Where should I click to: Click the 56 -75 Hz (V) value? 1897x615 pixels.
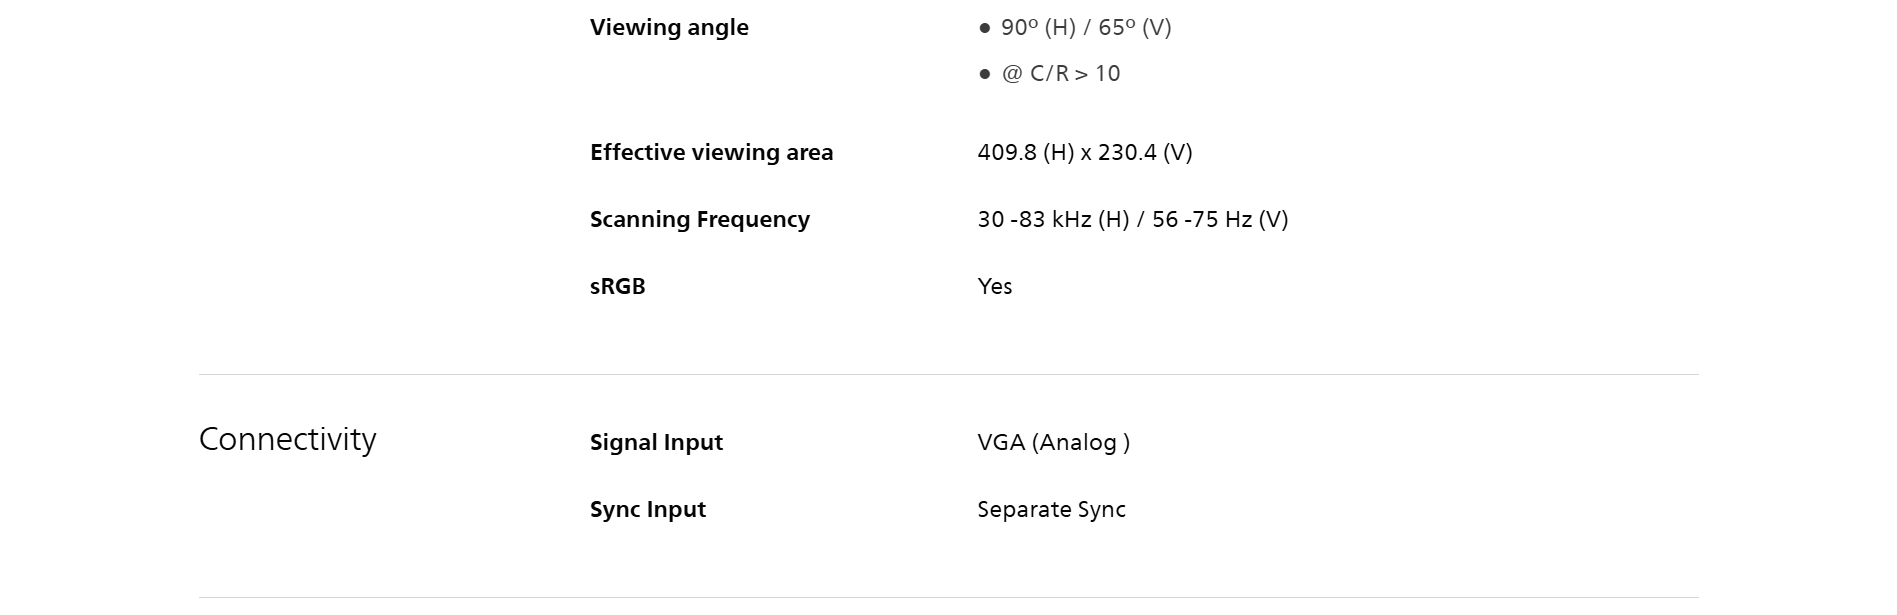coord(1220,220)
